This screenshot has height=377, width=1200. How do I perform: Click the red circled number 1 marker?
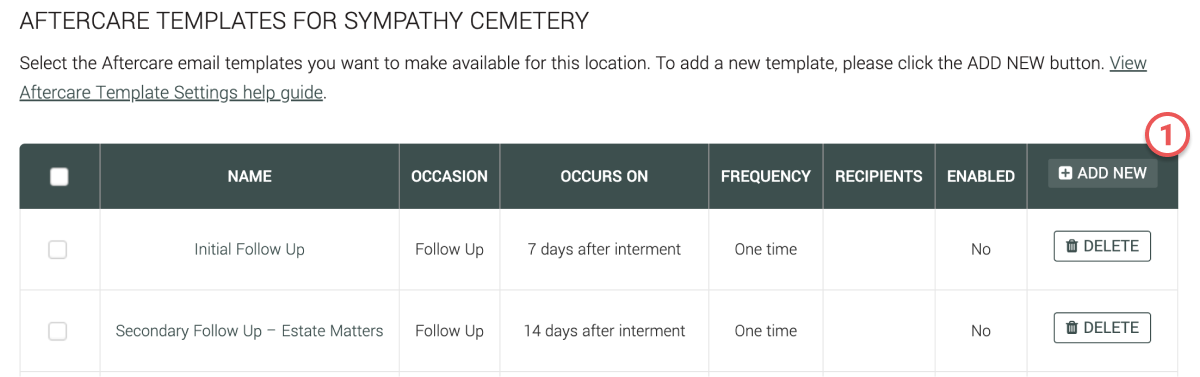1166,135
